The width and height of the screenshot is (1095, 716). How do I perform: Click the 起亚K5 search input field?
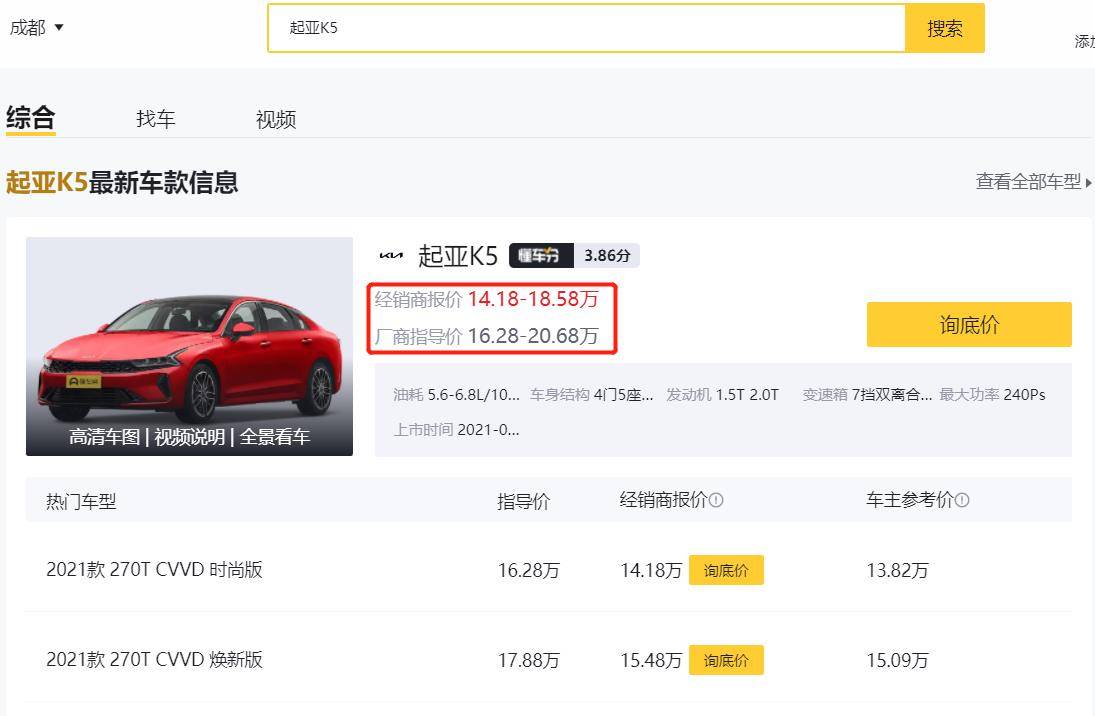tap(587, 28)
